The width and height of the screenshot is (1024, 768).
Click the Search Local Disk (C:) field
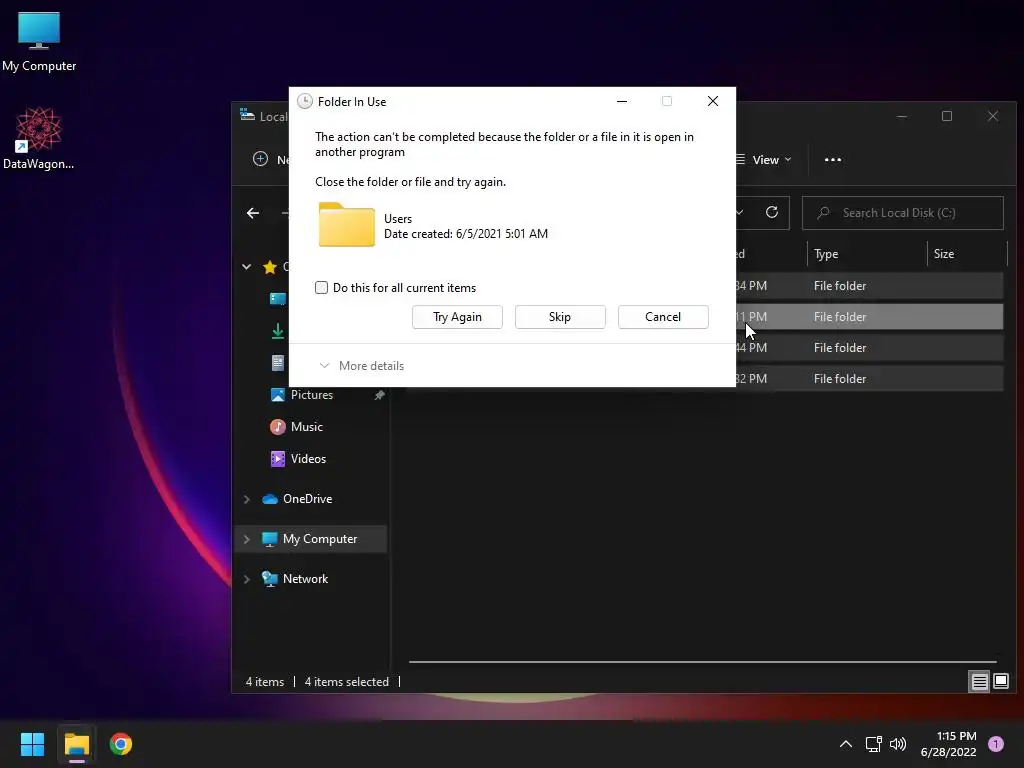[x=903, y=213]
